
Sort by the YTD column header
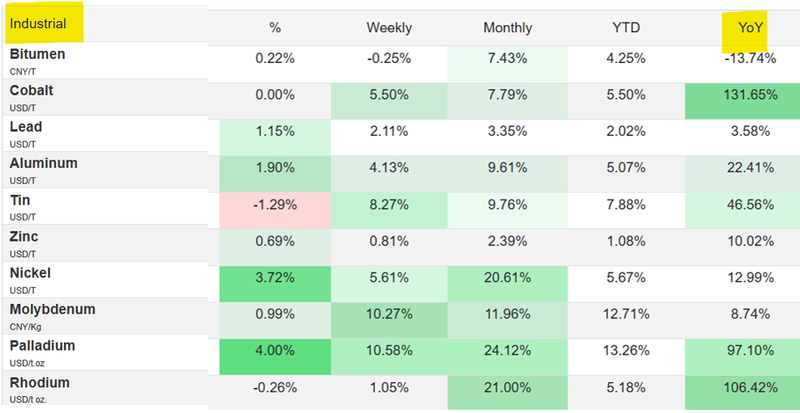tap(626, 28)
